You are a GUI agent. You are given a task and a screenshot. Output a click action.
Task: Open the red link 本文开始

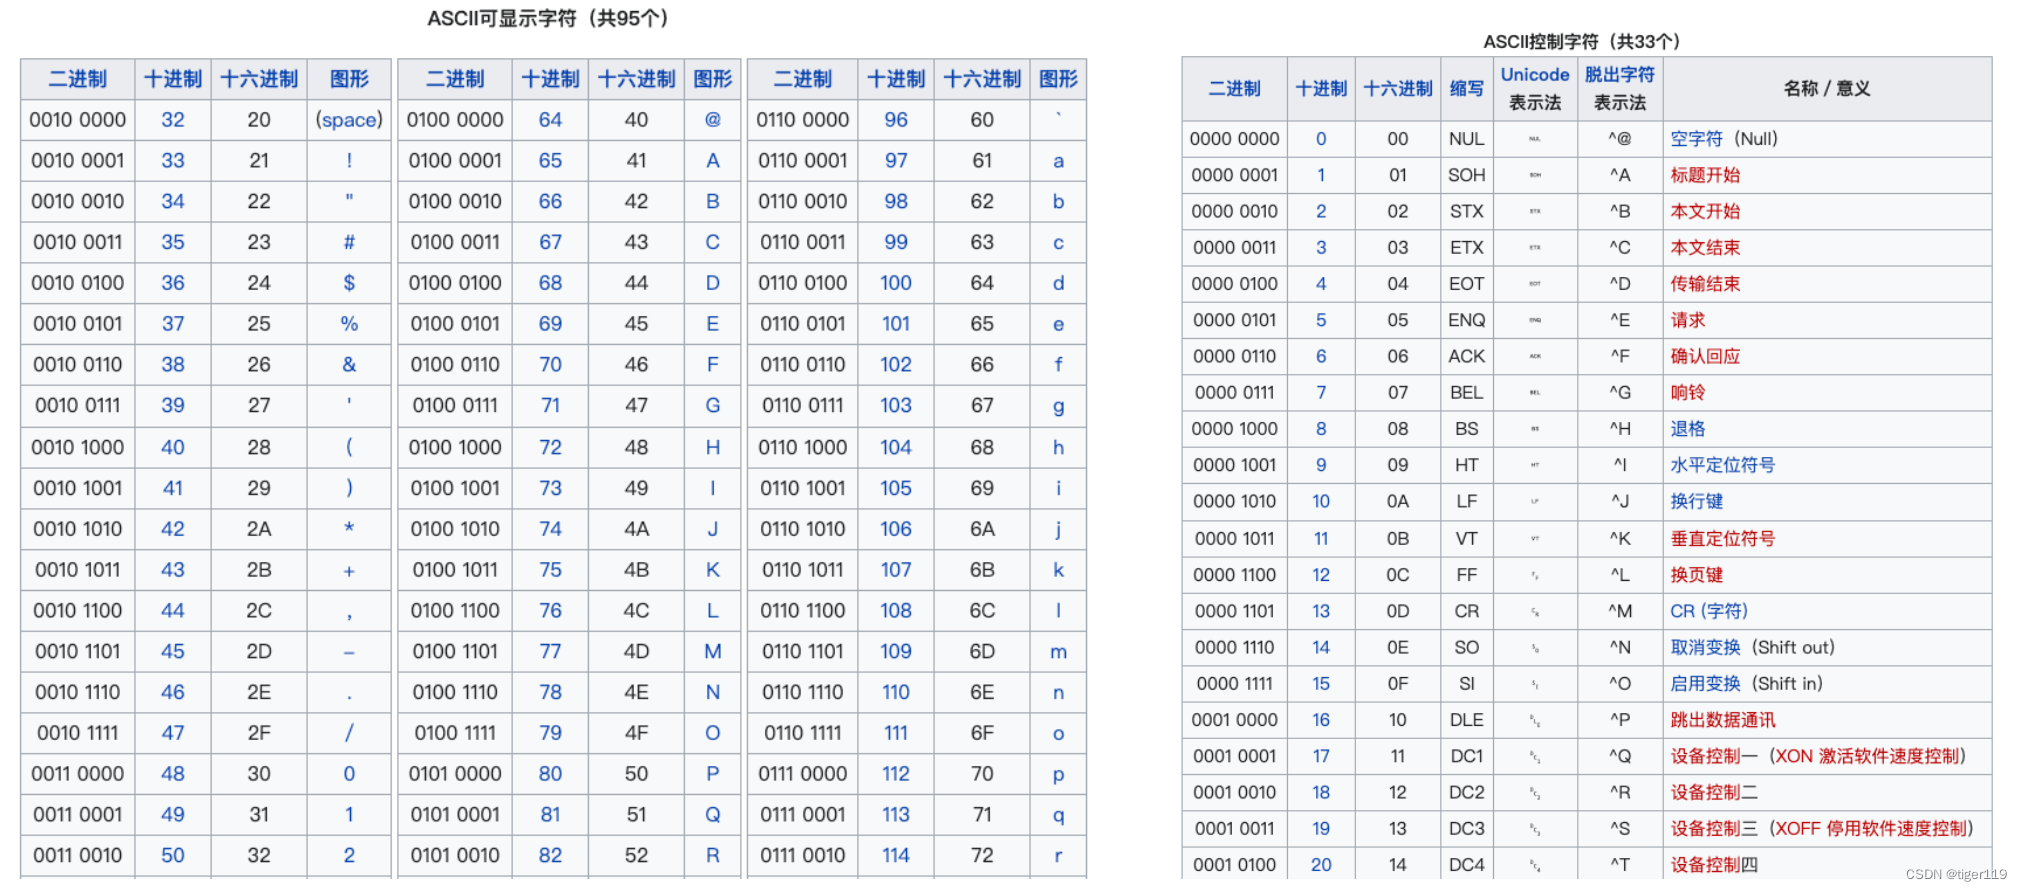coord(1705,211)
